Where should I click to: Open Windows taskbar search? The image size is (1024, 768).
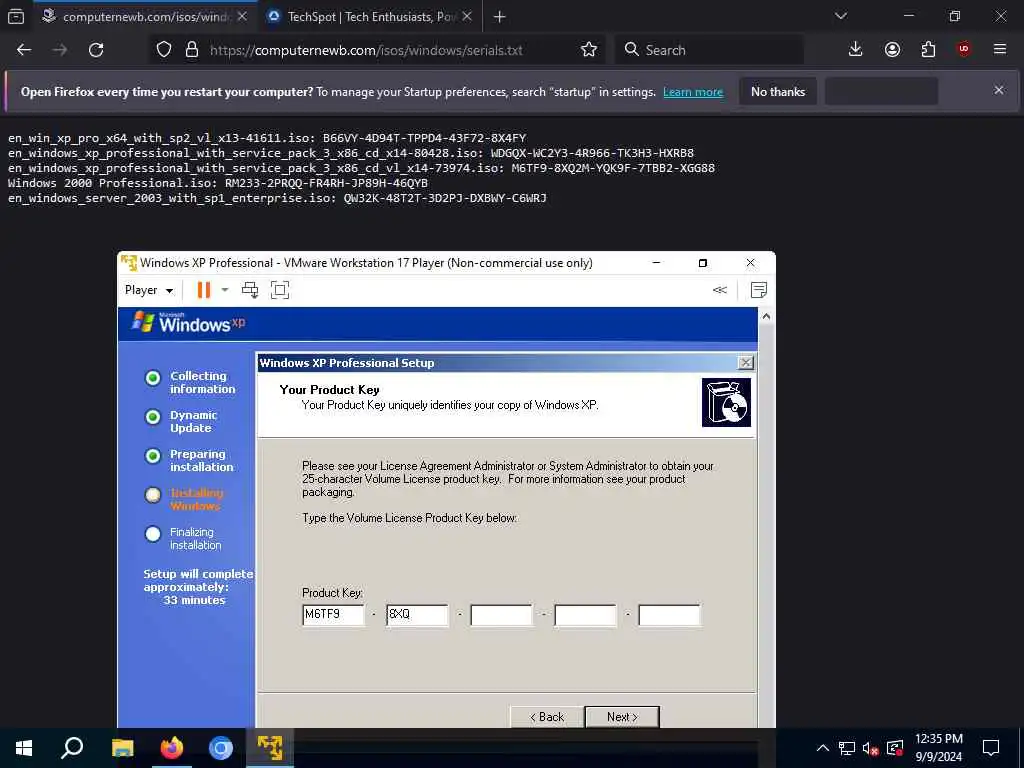coord(72,748)
